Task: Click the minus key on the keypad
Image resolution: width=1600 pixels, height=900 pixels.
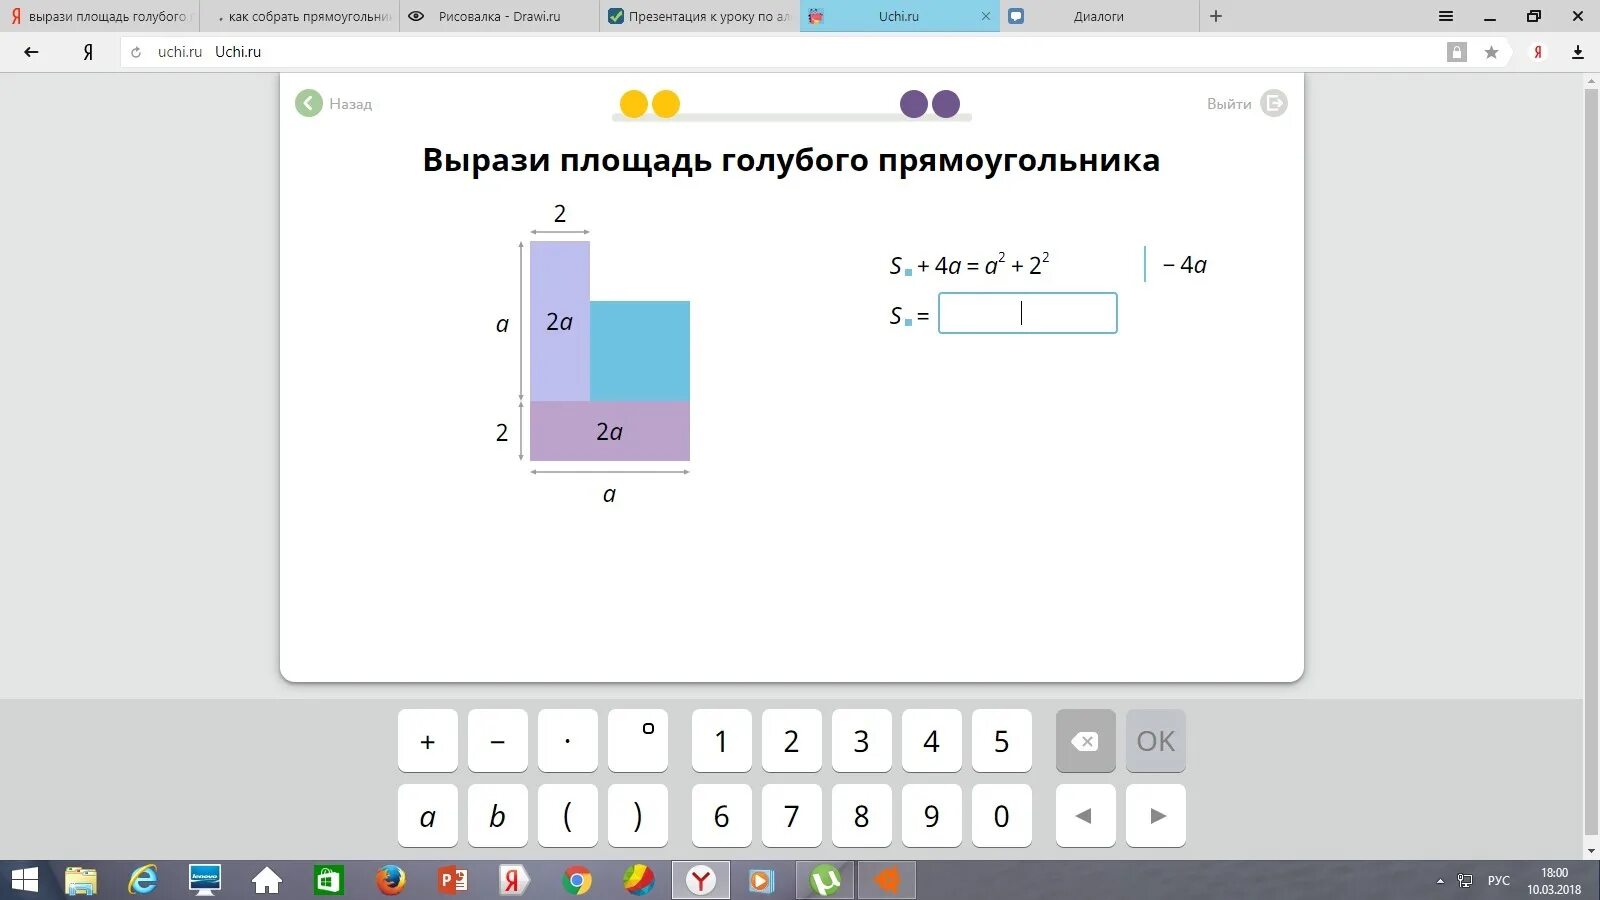Action: pyautogui.click(x=498, y=741)
